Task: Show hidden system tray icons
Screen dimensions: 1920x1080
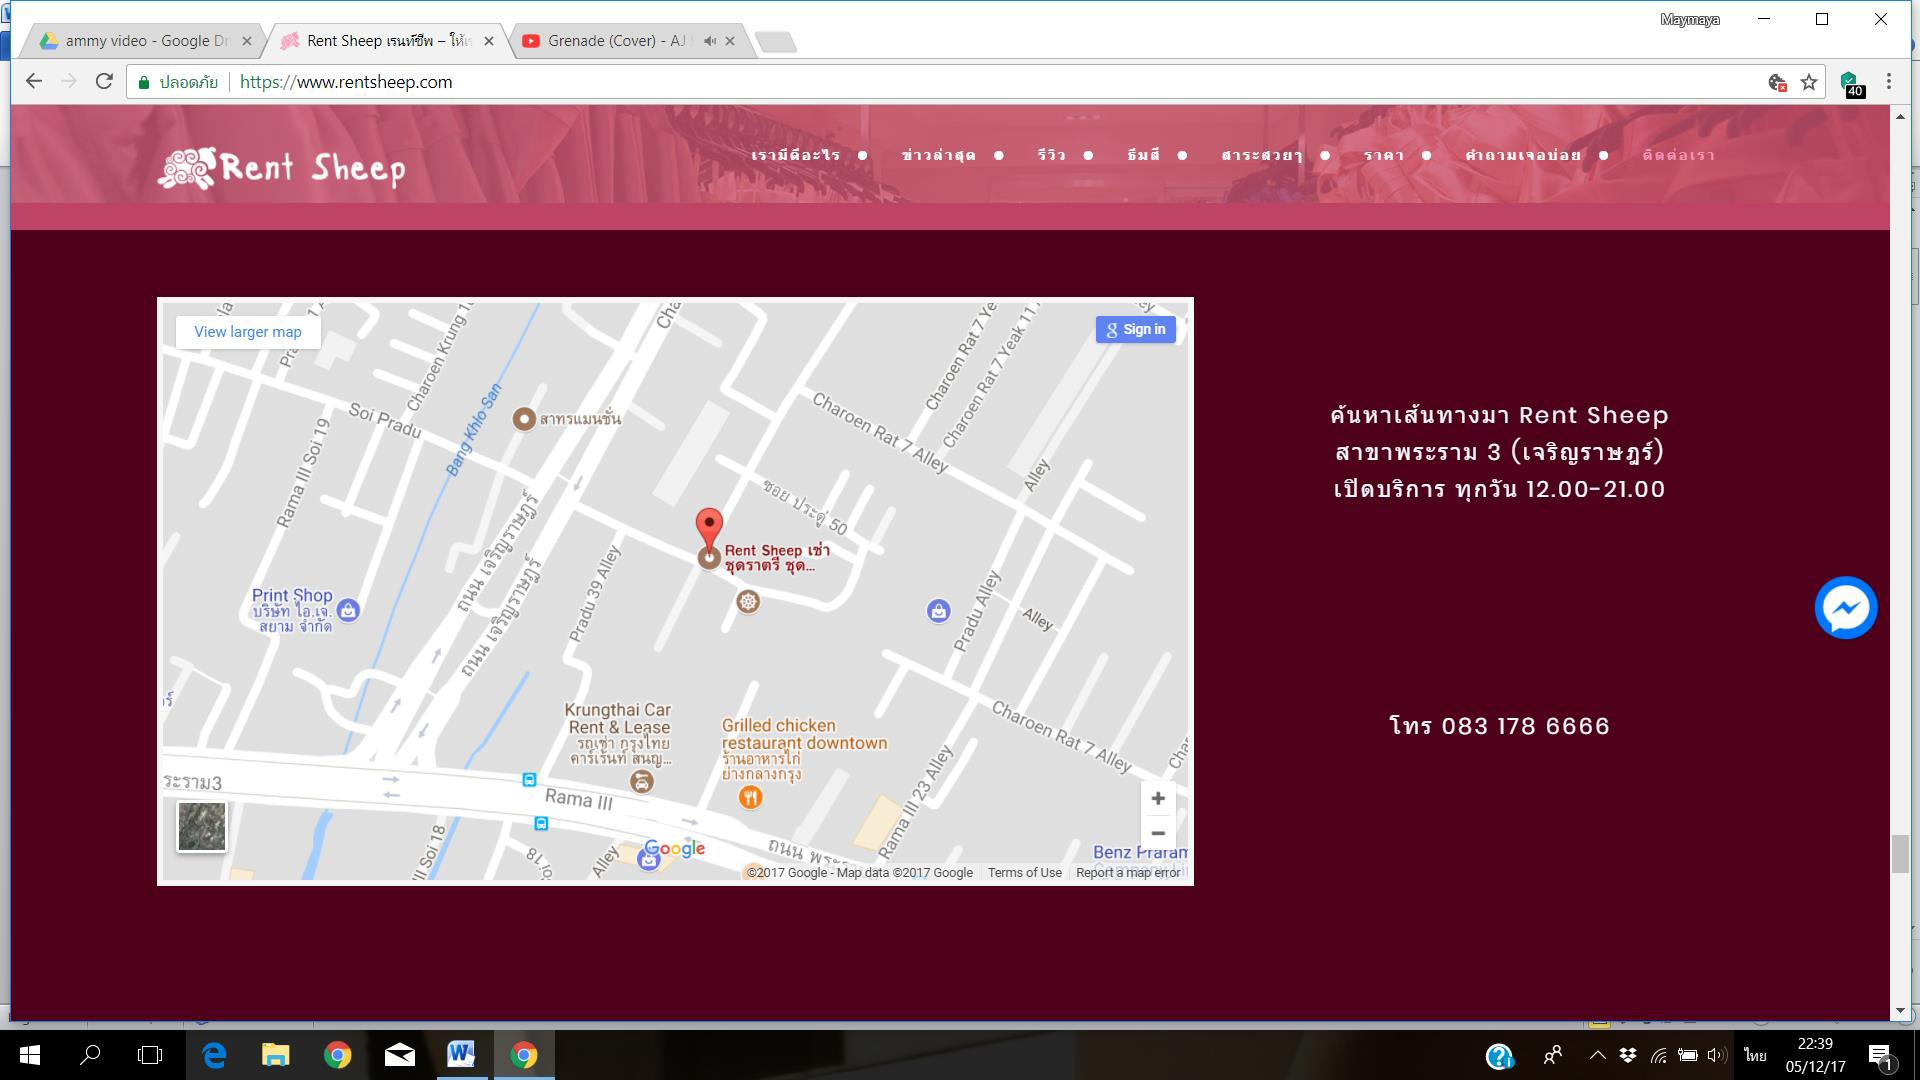Action: point(1597,1055)
